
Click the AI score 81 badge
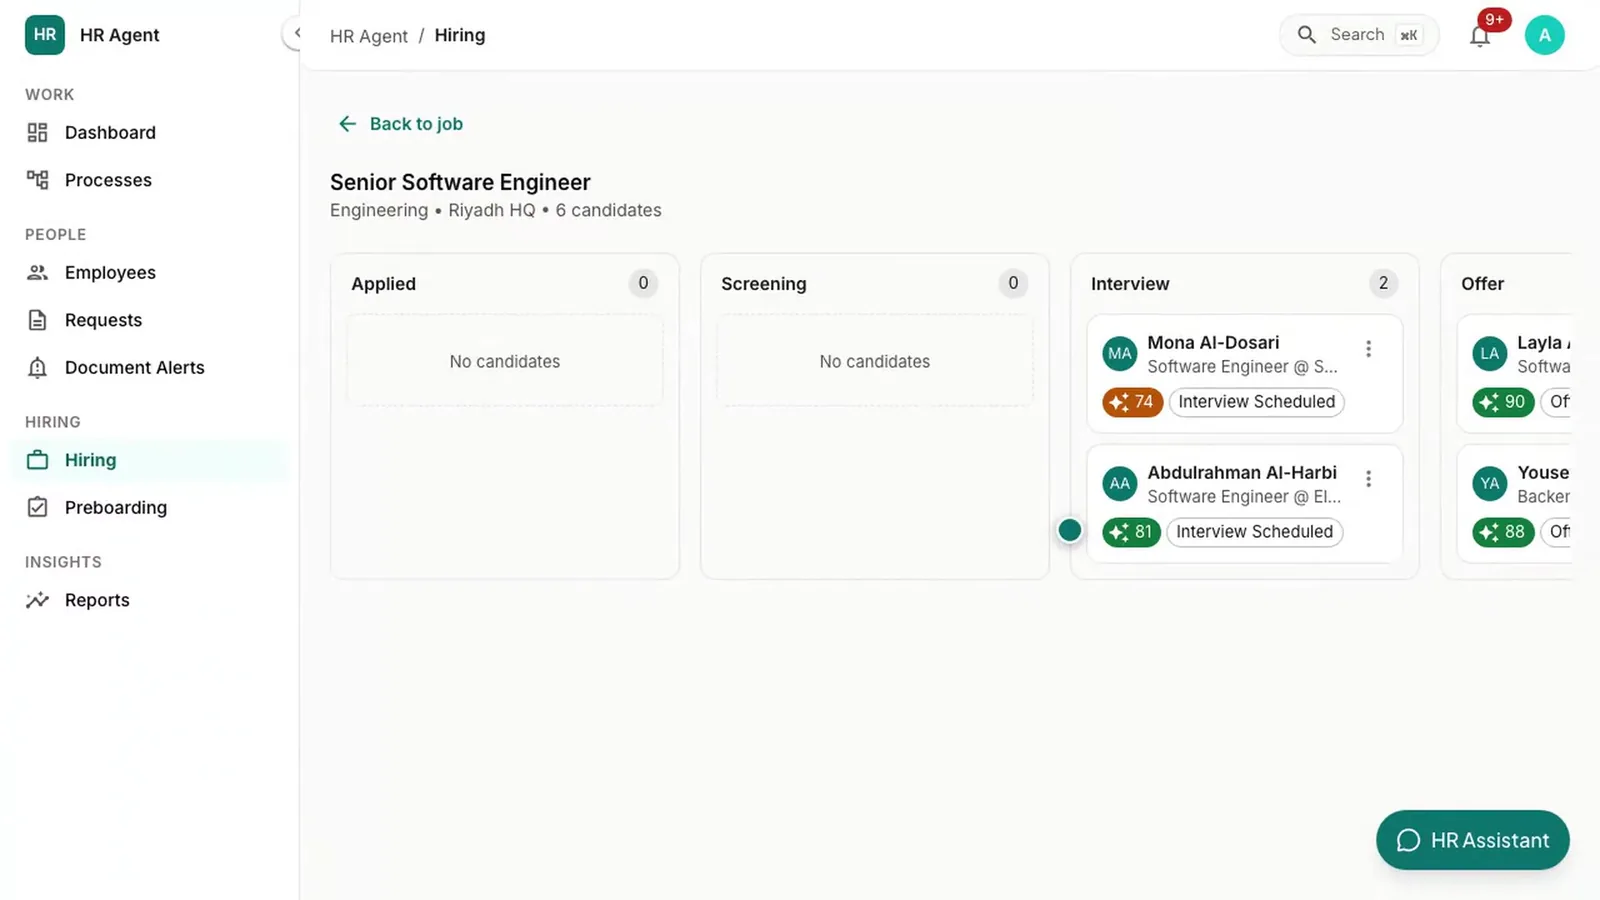point(1131,532)
